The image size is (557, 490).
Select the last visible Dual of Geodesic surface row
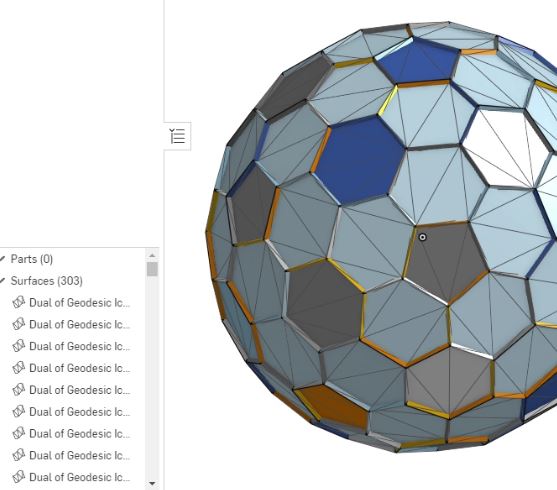72,477
